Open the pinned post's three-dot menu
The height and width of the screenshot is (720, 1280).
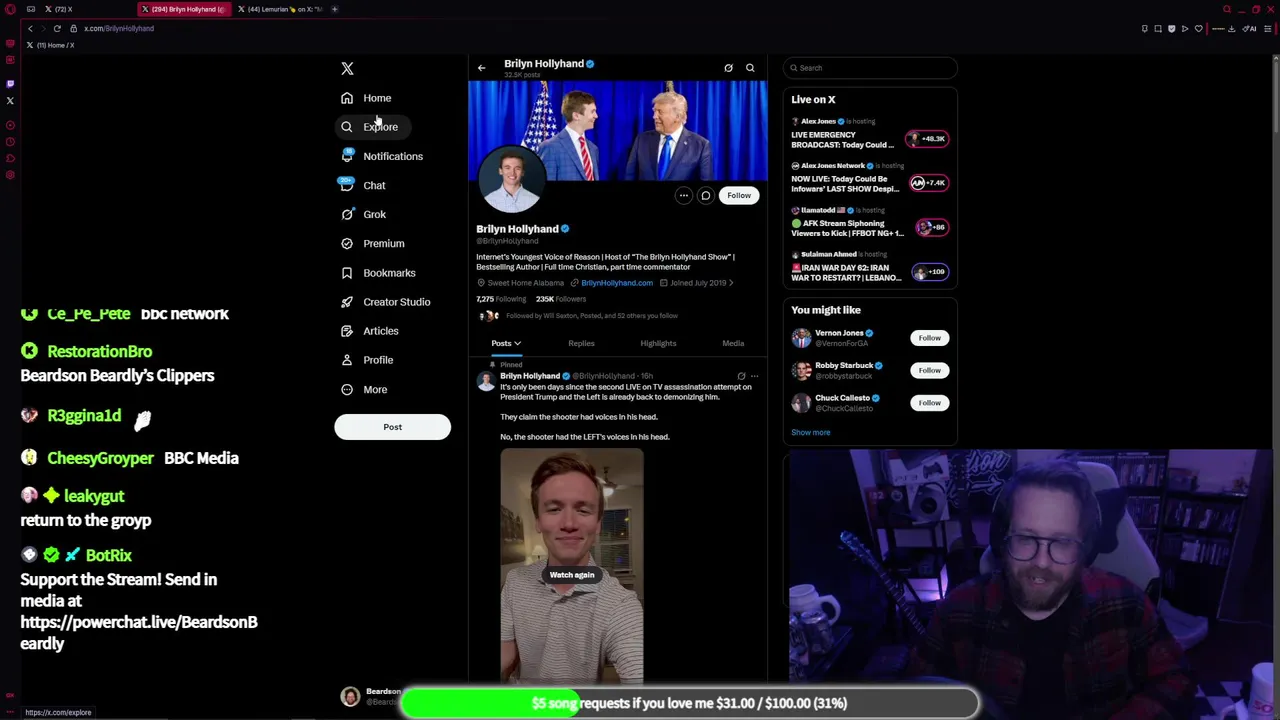[755, 376]
